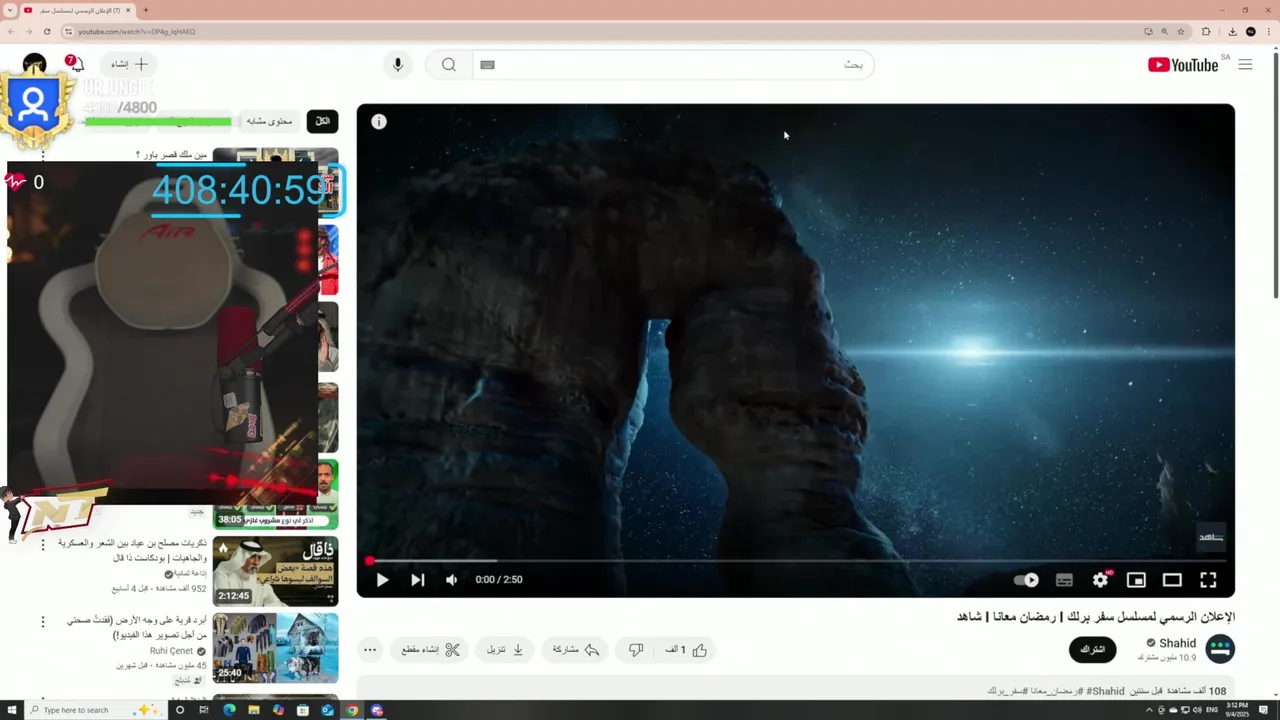Select the 'الكل' filter chip
This screenshot has height=720, width=1280.
pyautogui.click(x=322, y=121)
